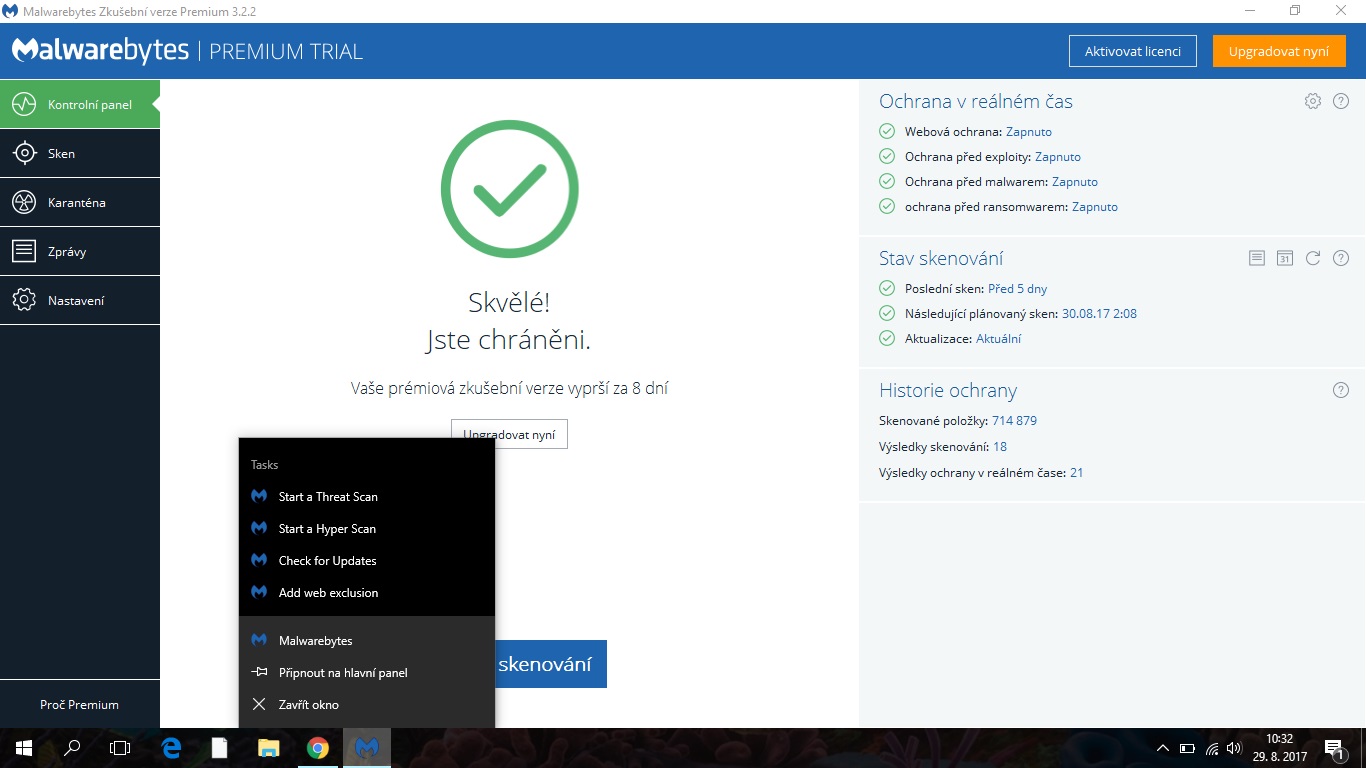Viewport: 1366px width, 768px height.
Task: Toggle Webová ochrana Zapnuto link
Action: point(1028,131)
